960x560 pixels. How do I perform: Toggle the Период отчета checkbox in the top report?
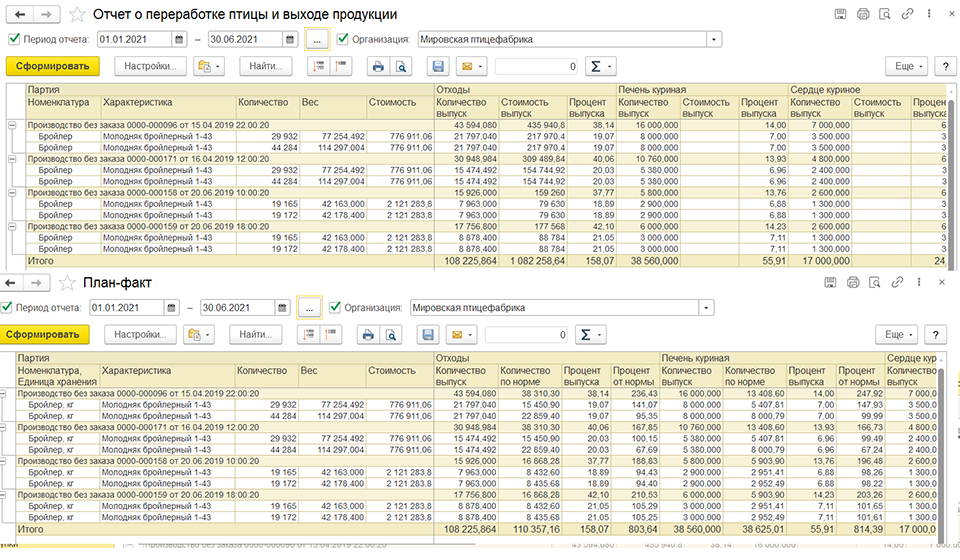(14, 39)
